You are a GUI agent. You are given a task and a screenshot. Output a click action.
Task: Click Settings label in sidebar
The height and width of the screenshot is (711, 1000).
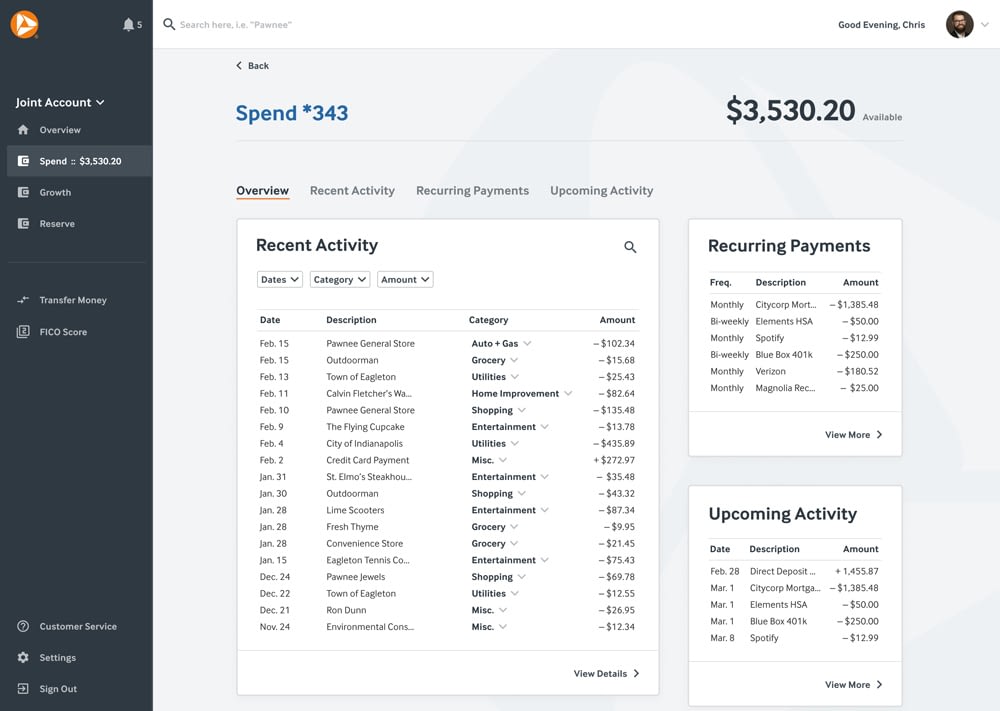[57, 657]
